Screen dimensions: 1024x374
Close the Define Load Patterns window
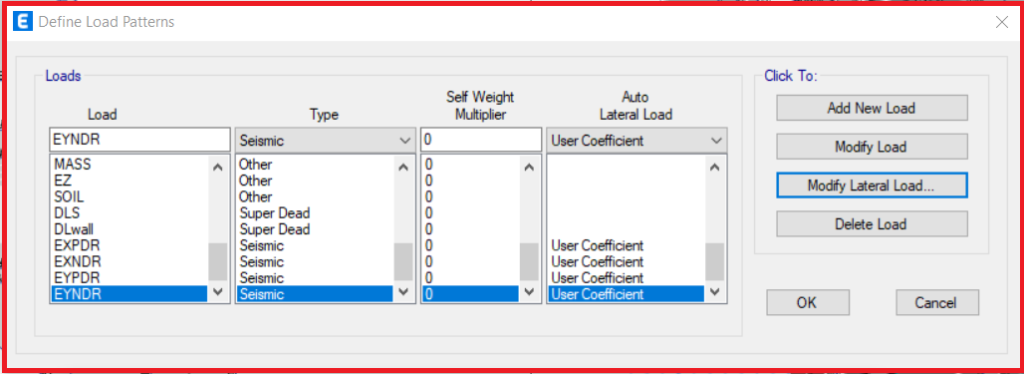(1002, 22)
